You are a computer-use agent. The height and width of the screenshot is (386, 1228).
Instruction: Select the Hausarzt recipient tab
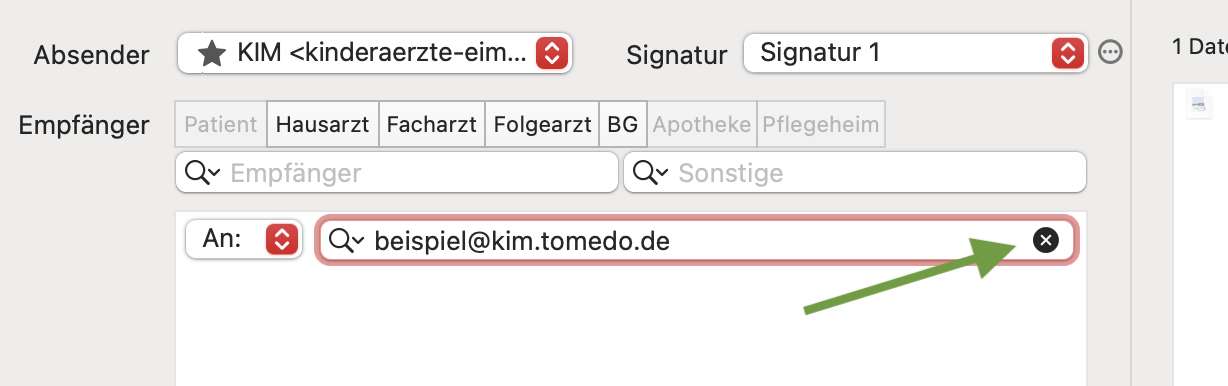point(322,125)
